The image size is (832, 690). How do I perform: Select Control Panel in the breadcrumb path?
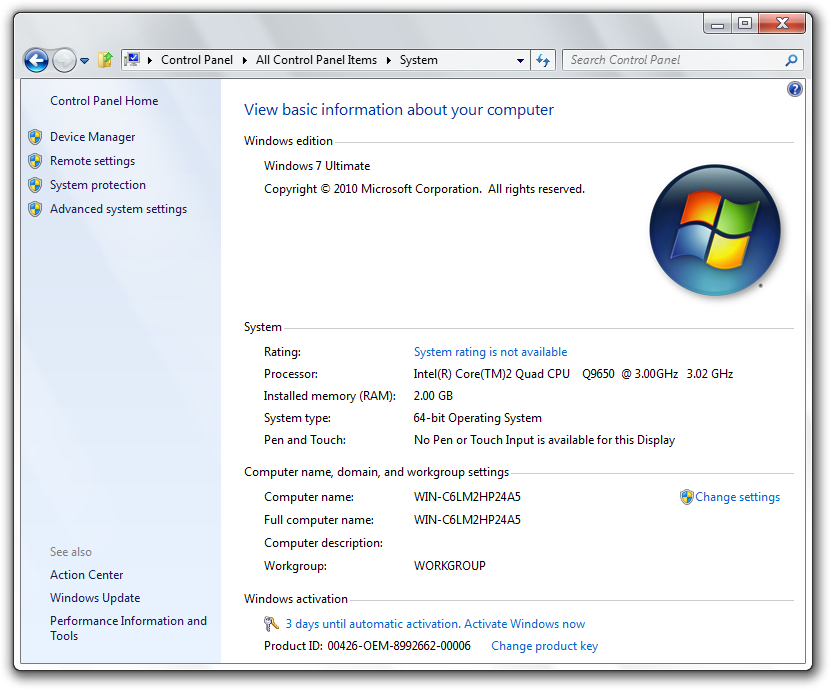[196, 60]
